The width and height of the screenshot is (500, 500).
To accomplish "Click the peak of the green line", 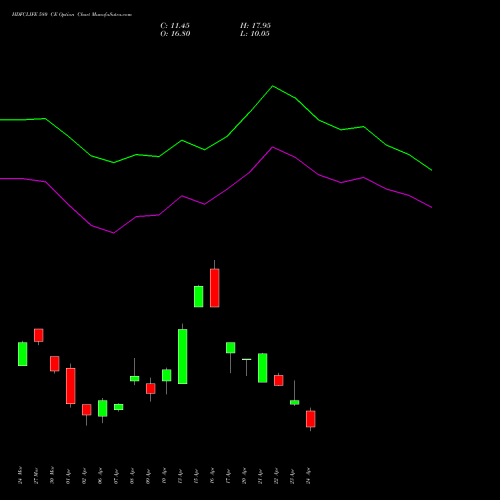I will click(x=273, y=86).
